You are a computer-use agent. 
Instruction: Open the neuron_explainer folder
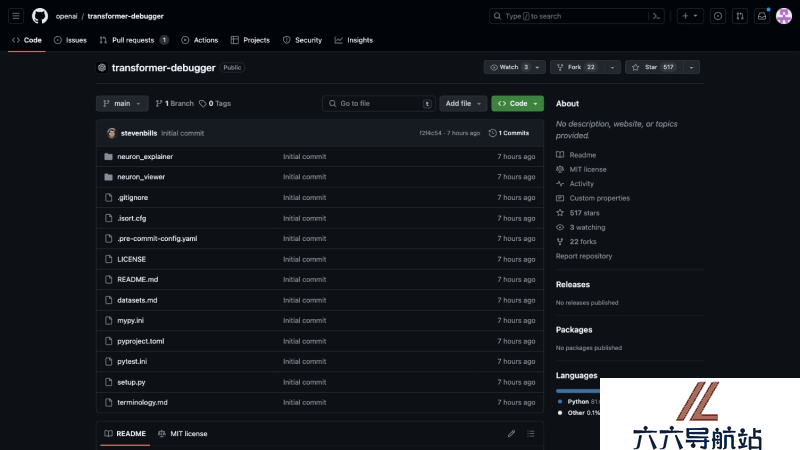(145, 157)
